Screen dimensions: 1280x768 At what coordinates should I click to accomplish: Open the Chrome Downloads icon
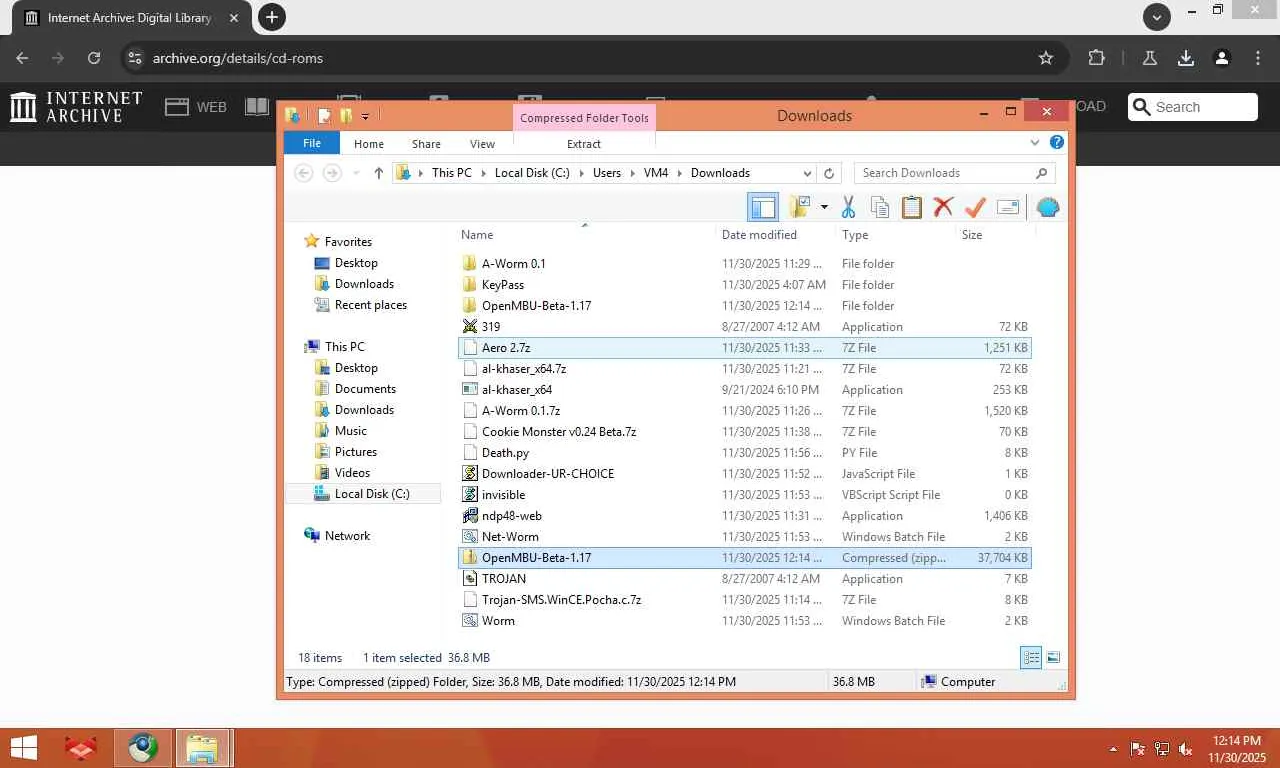1186,58
